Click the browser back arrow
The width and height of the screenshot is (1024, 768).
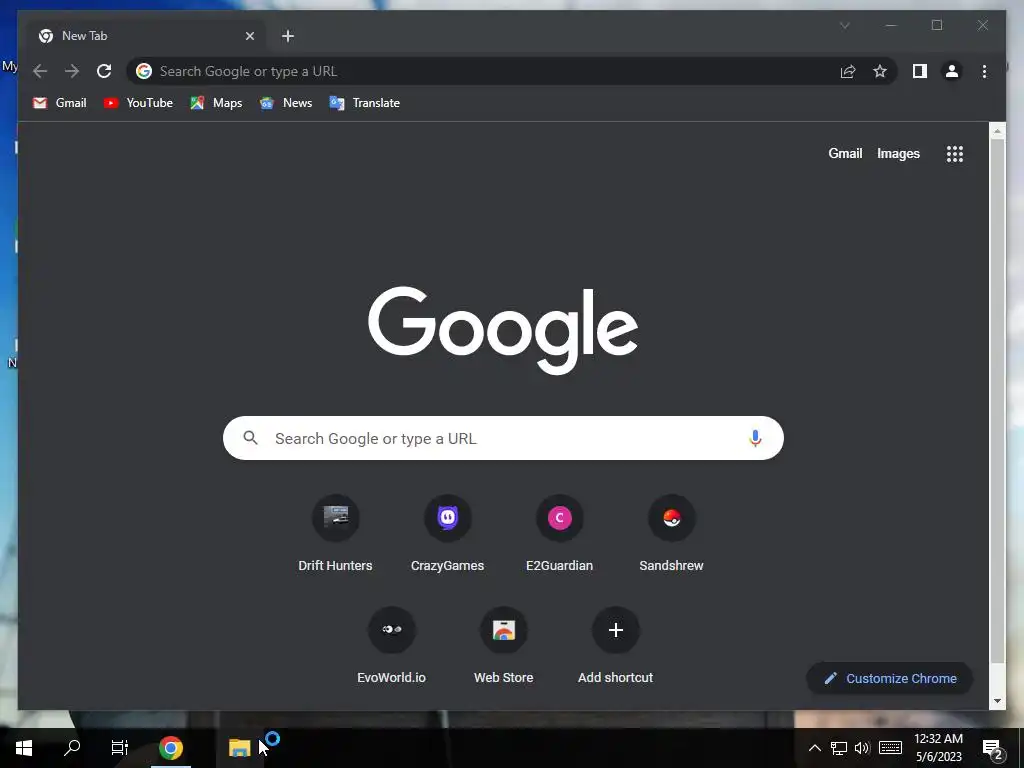coord(40,71)
